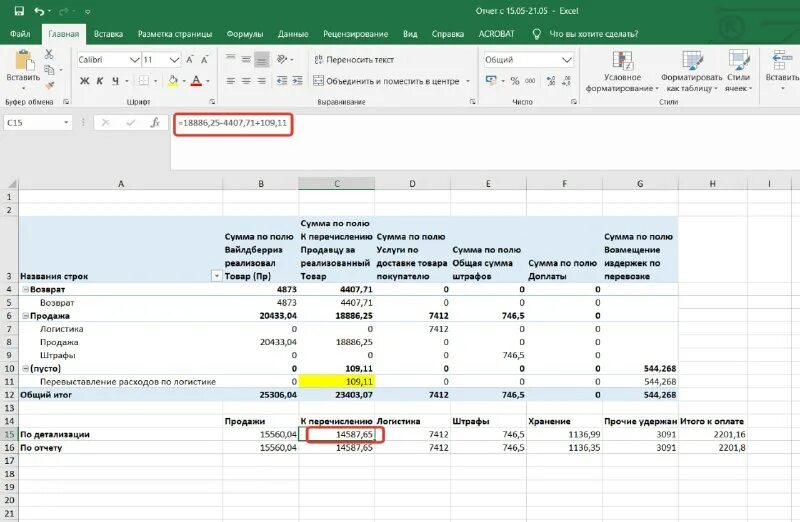Viewport: 800px width, 522px height.
Task: Open Названия строк filter dropdown
Action: coord(216,276)
